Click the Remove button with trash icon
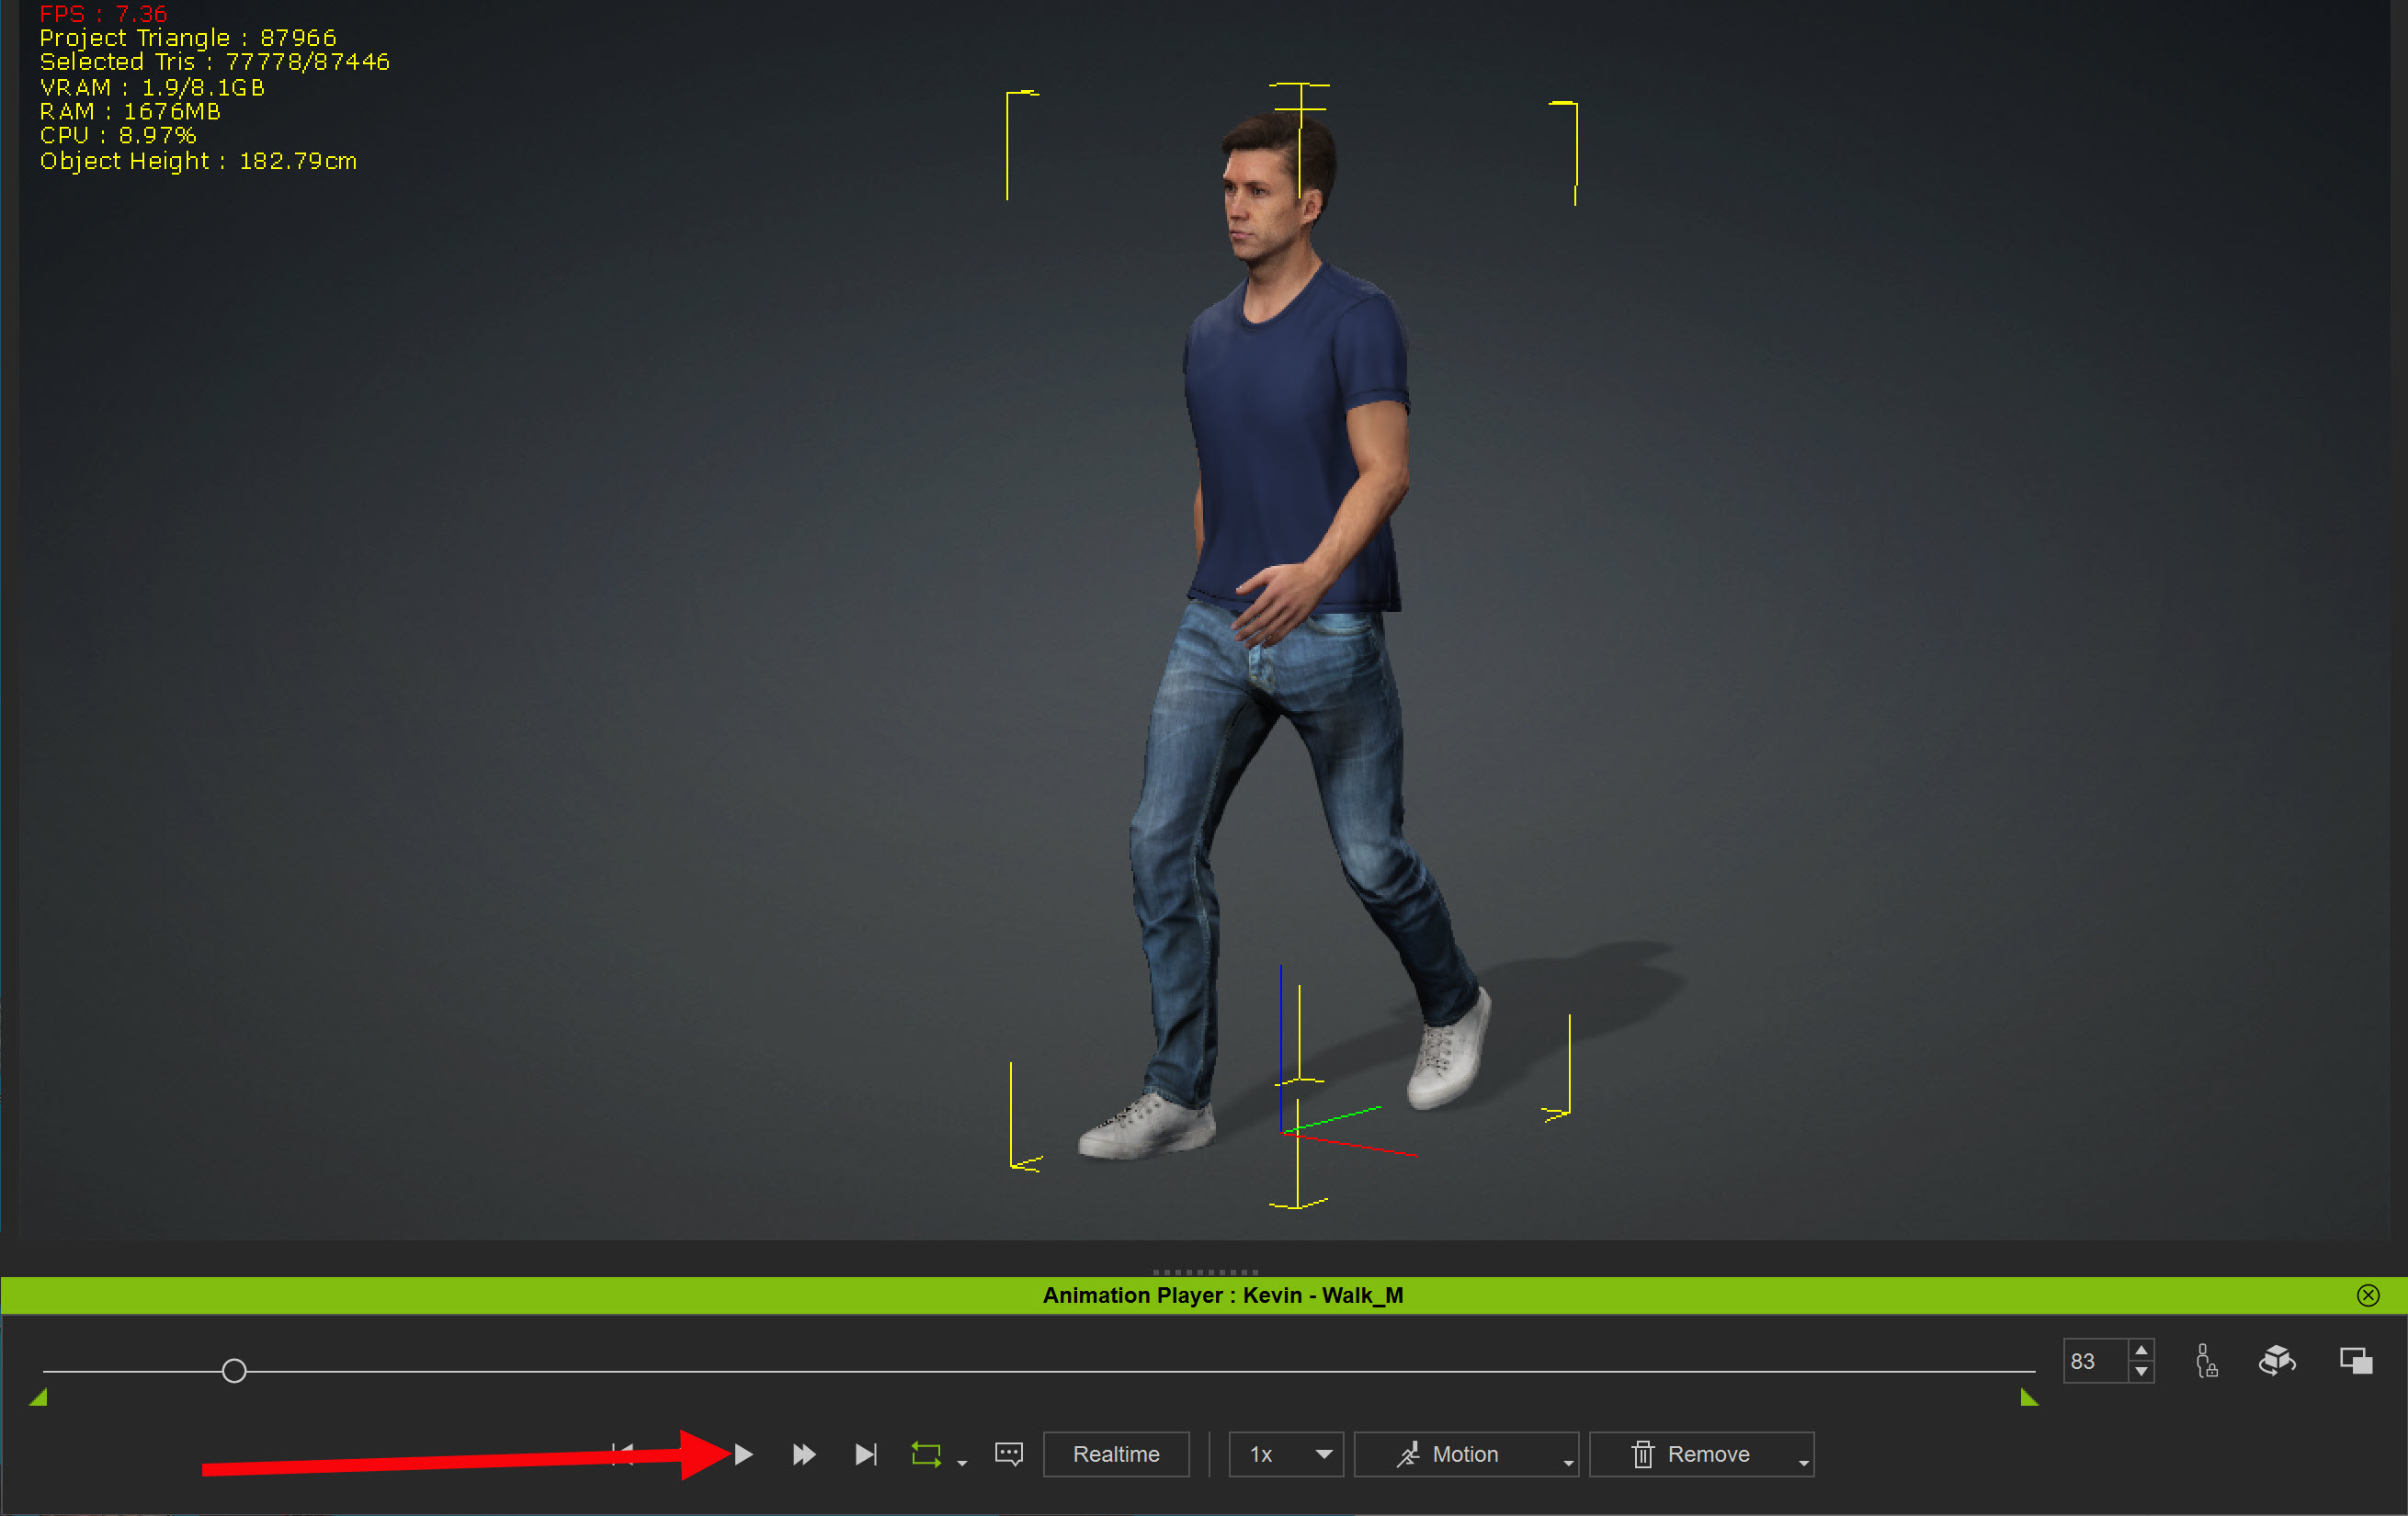The width and height of the screenshot is (2408, 1516). pos(1690,1454)
